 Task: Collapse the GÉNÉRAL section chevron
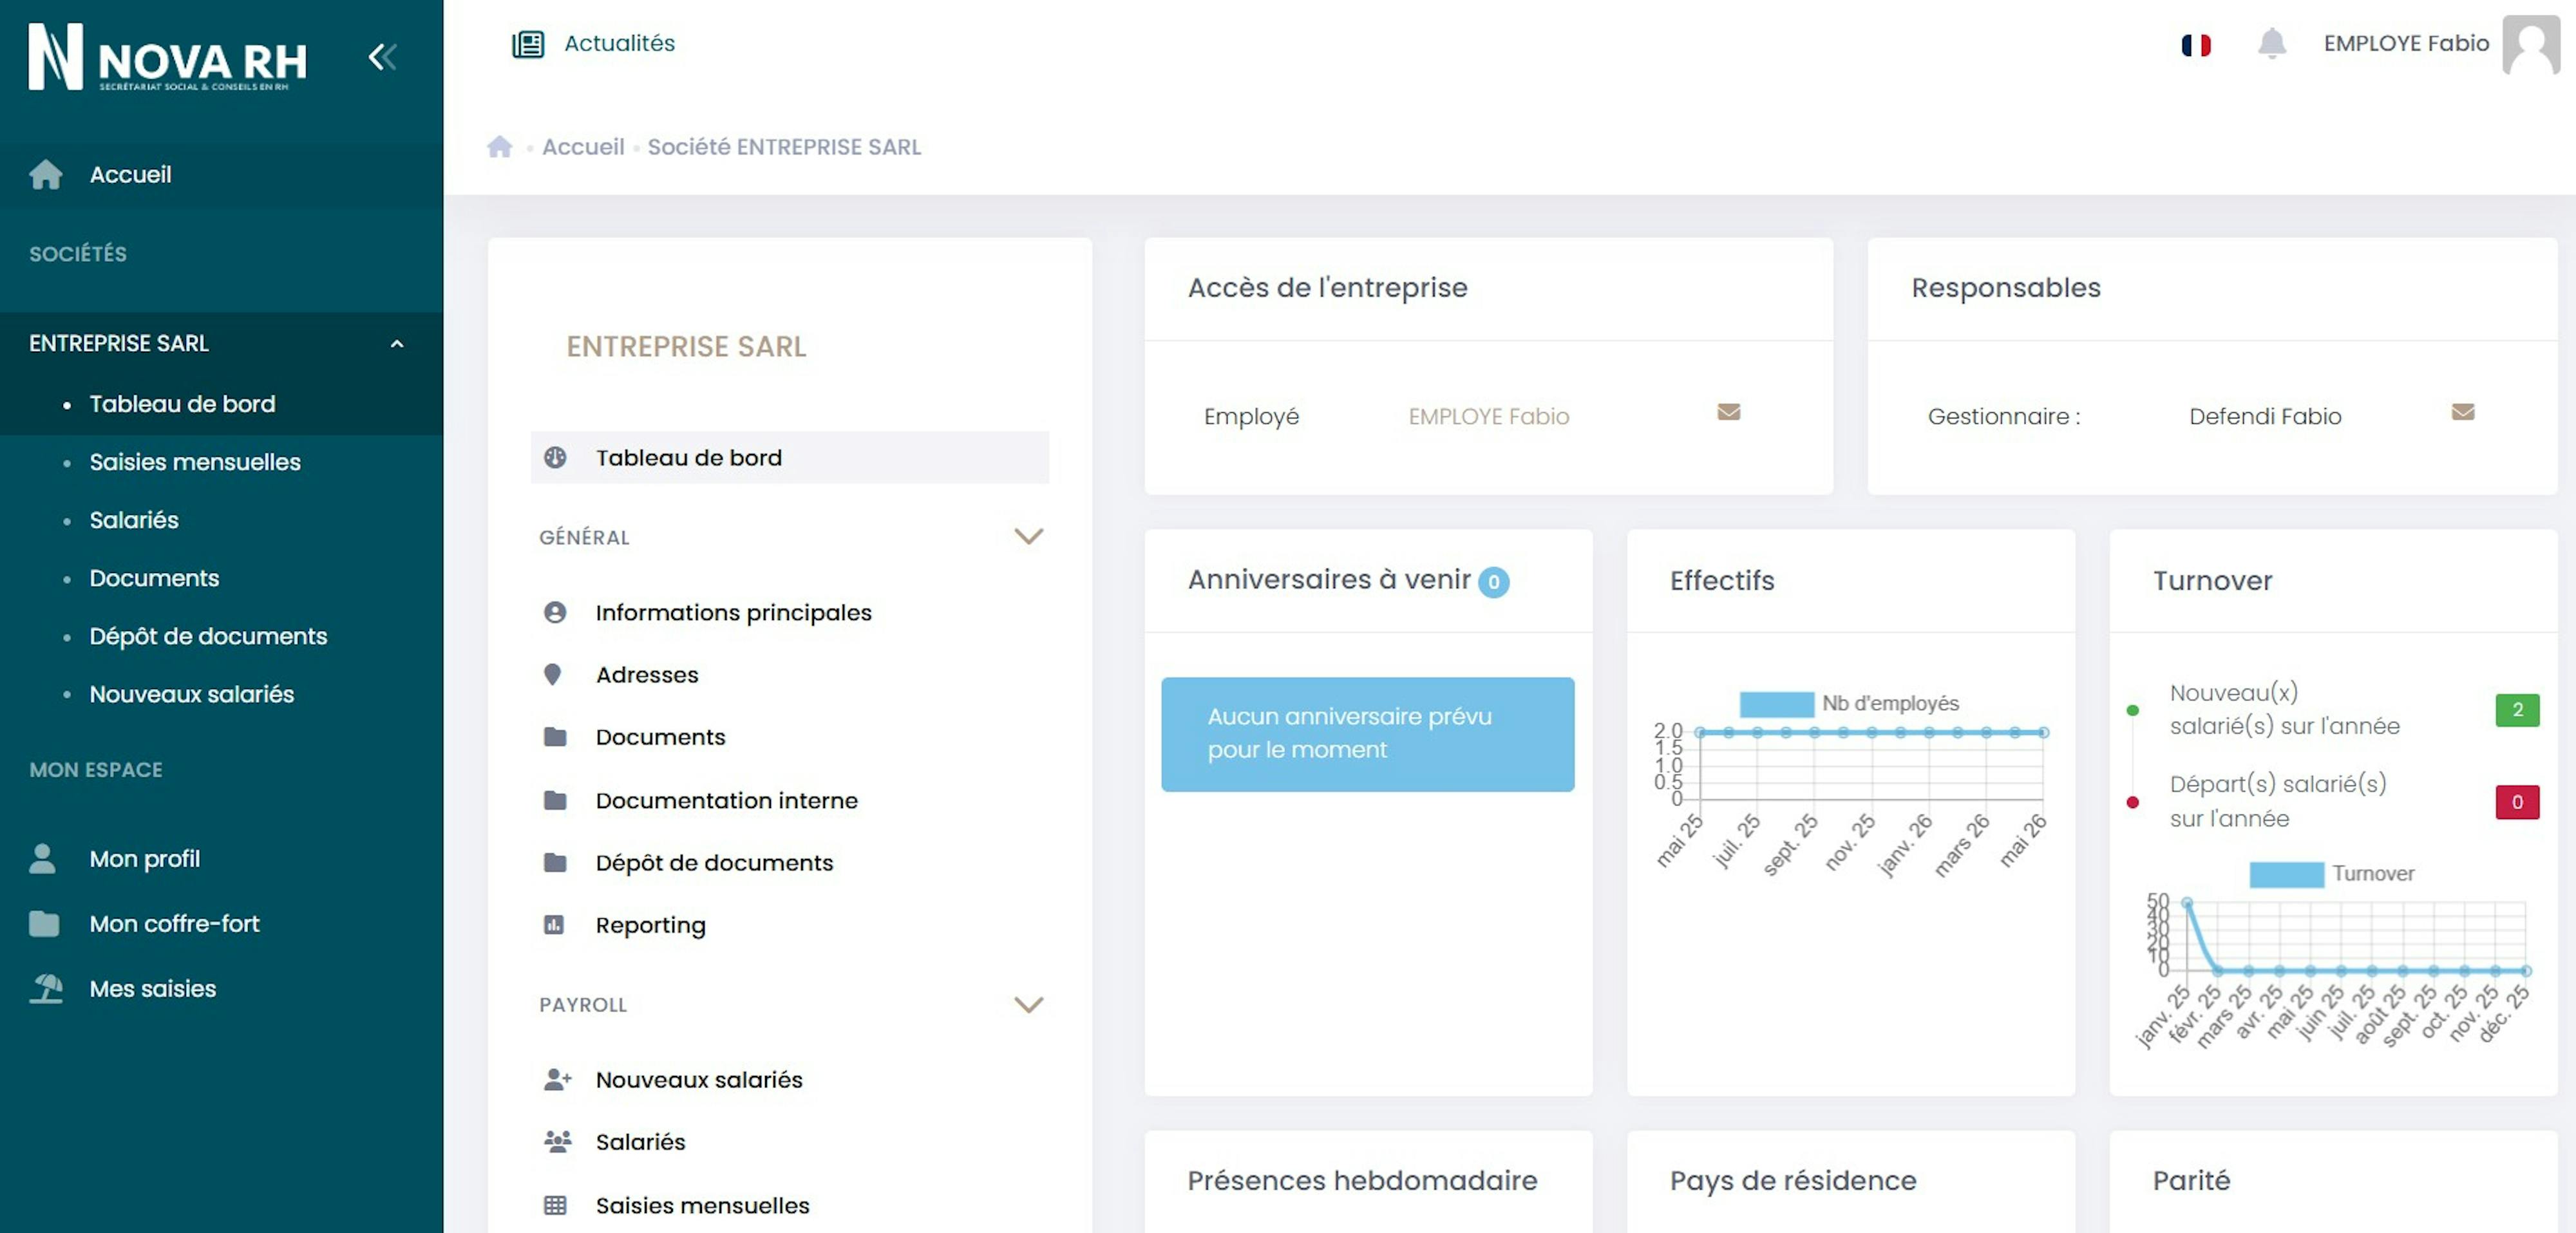[1028, 537]
